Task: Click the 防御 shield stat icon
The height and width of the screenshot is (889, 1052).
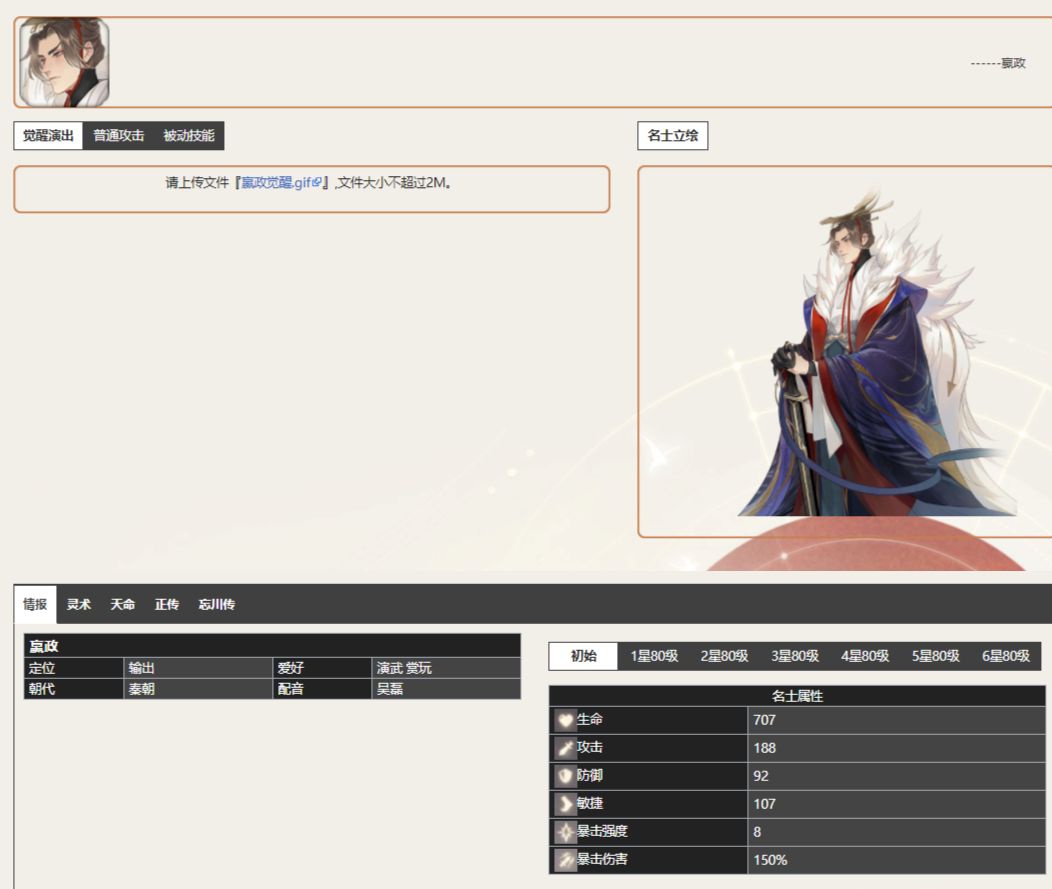Action: (566, 776)
